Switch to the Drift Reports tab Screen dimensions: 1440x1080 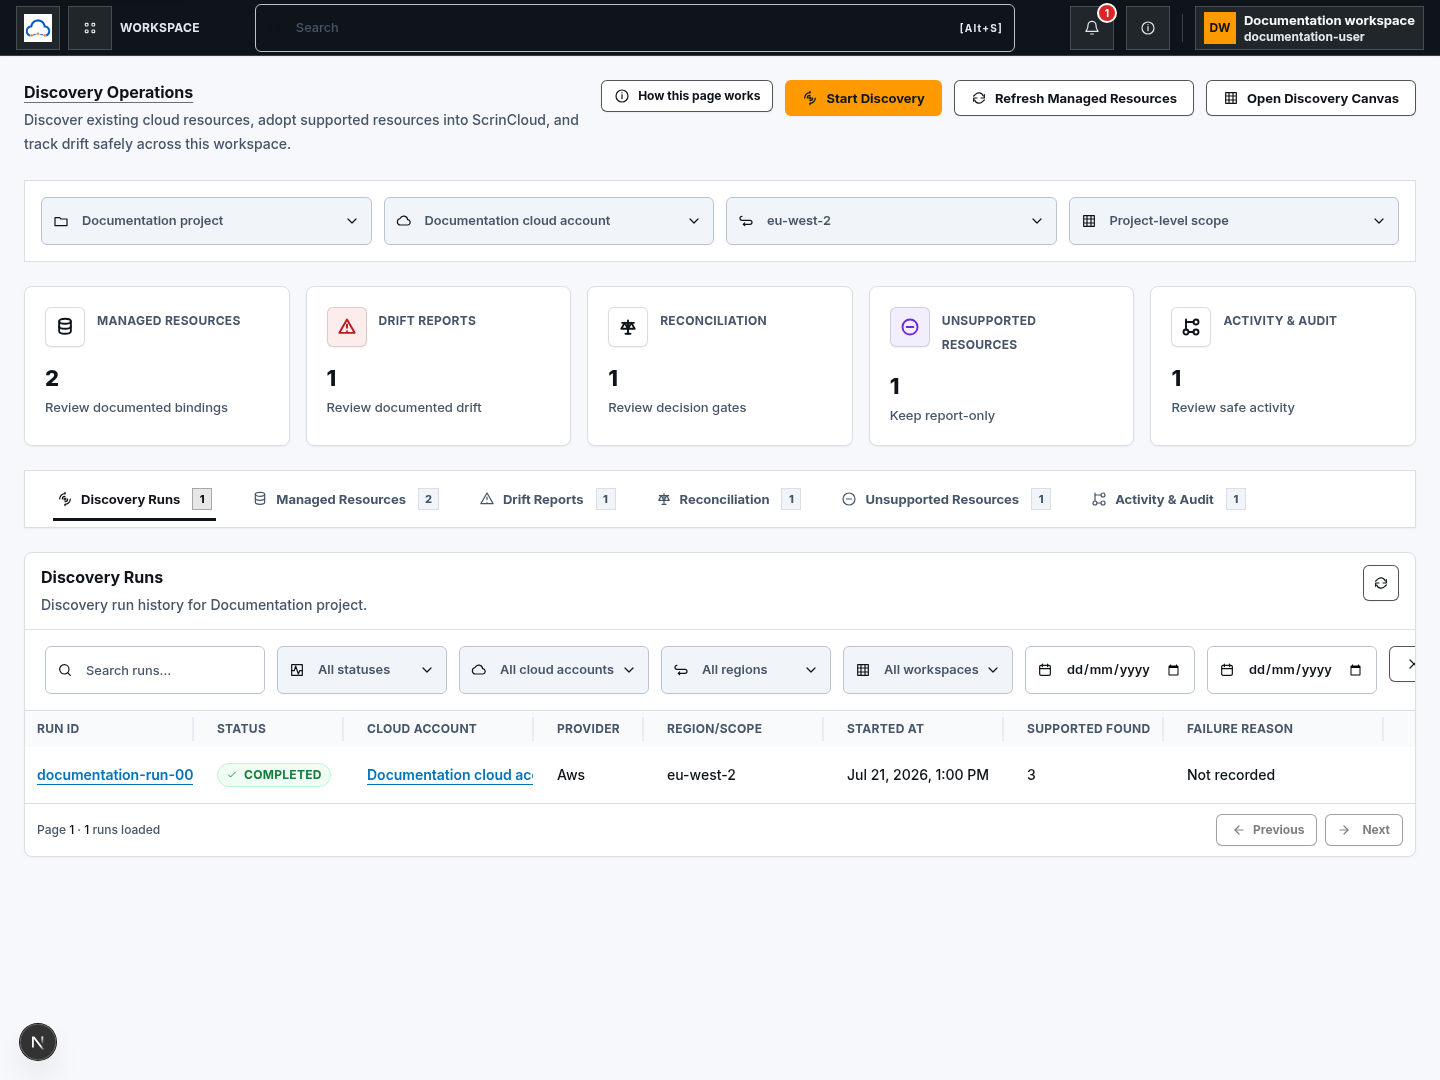[x=547, y=499]
